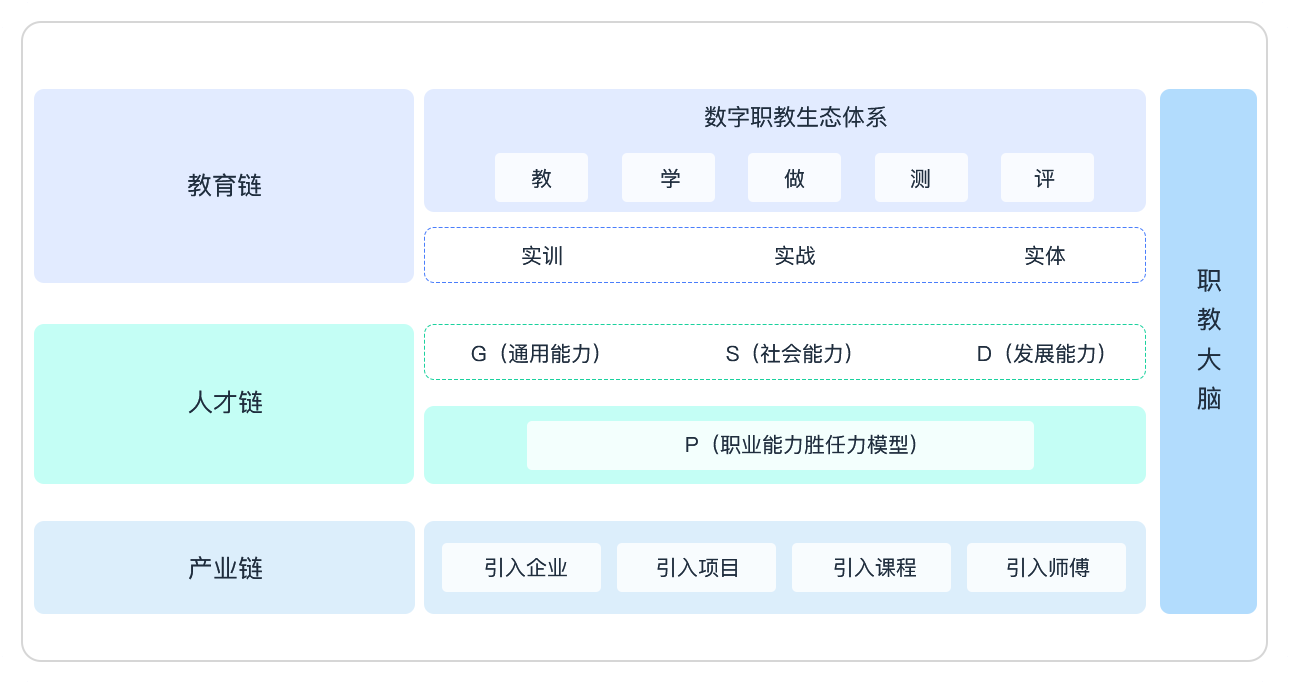The width and height of the screenshot is (1290, 684).
Task: Select the 人才链 block
Action: coord(224,403)
